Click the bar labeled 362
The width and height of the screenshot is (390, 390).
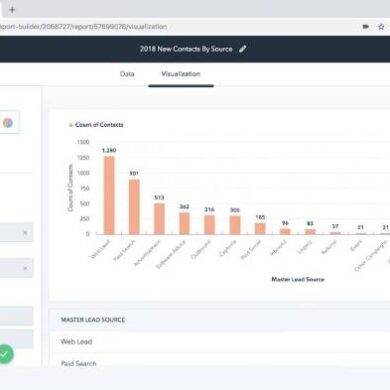(184, 223)
